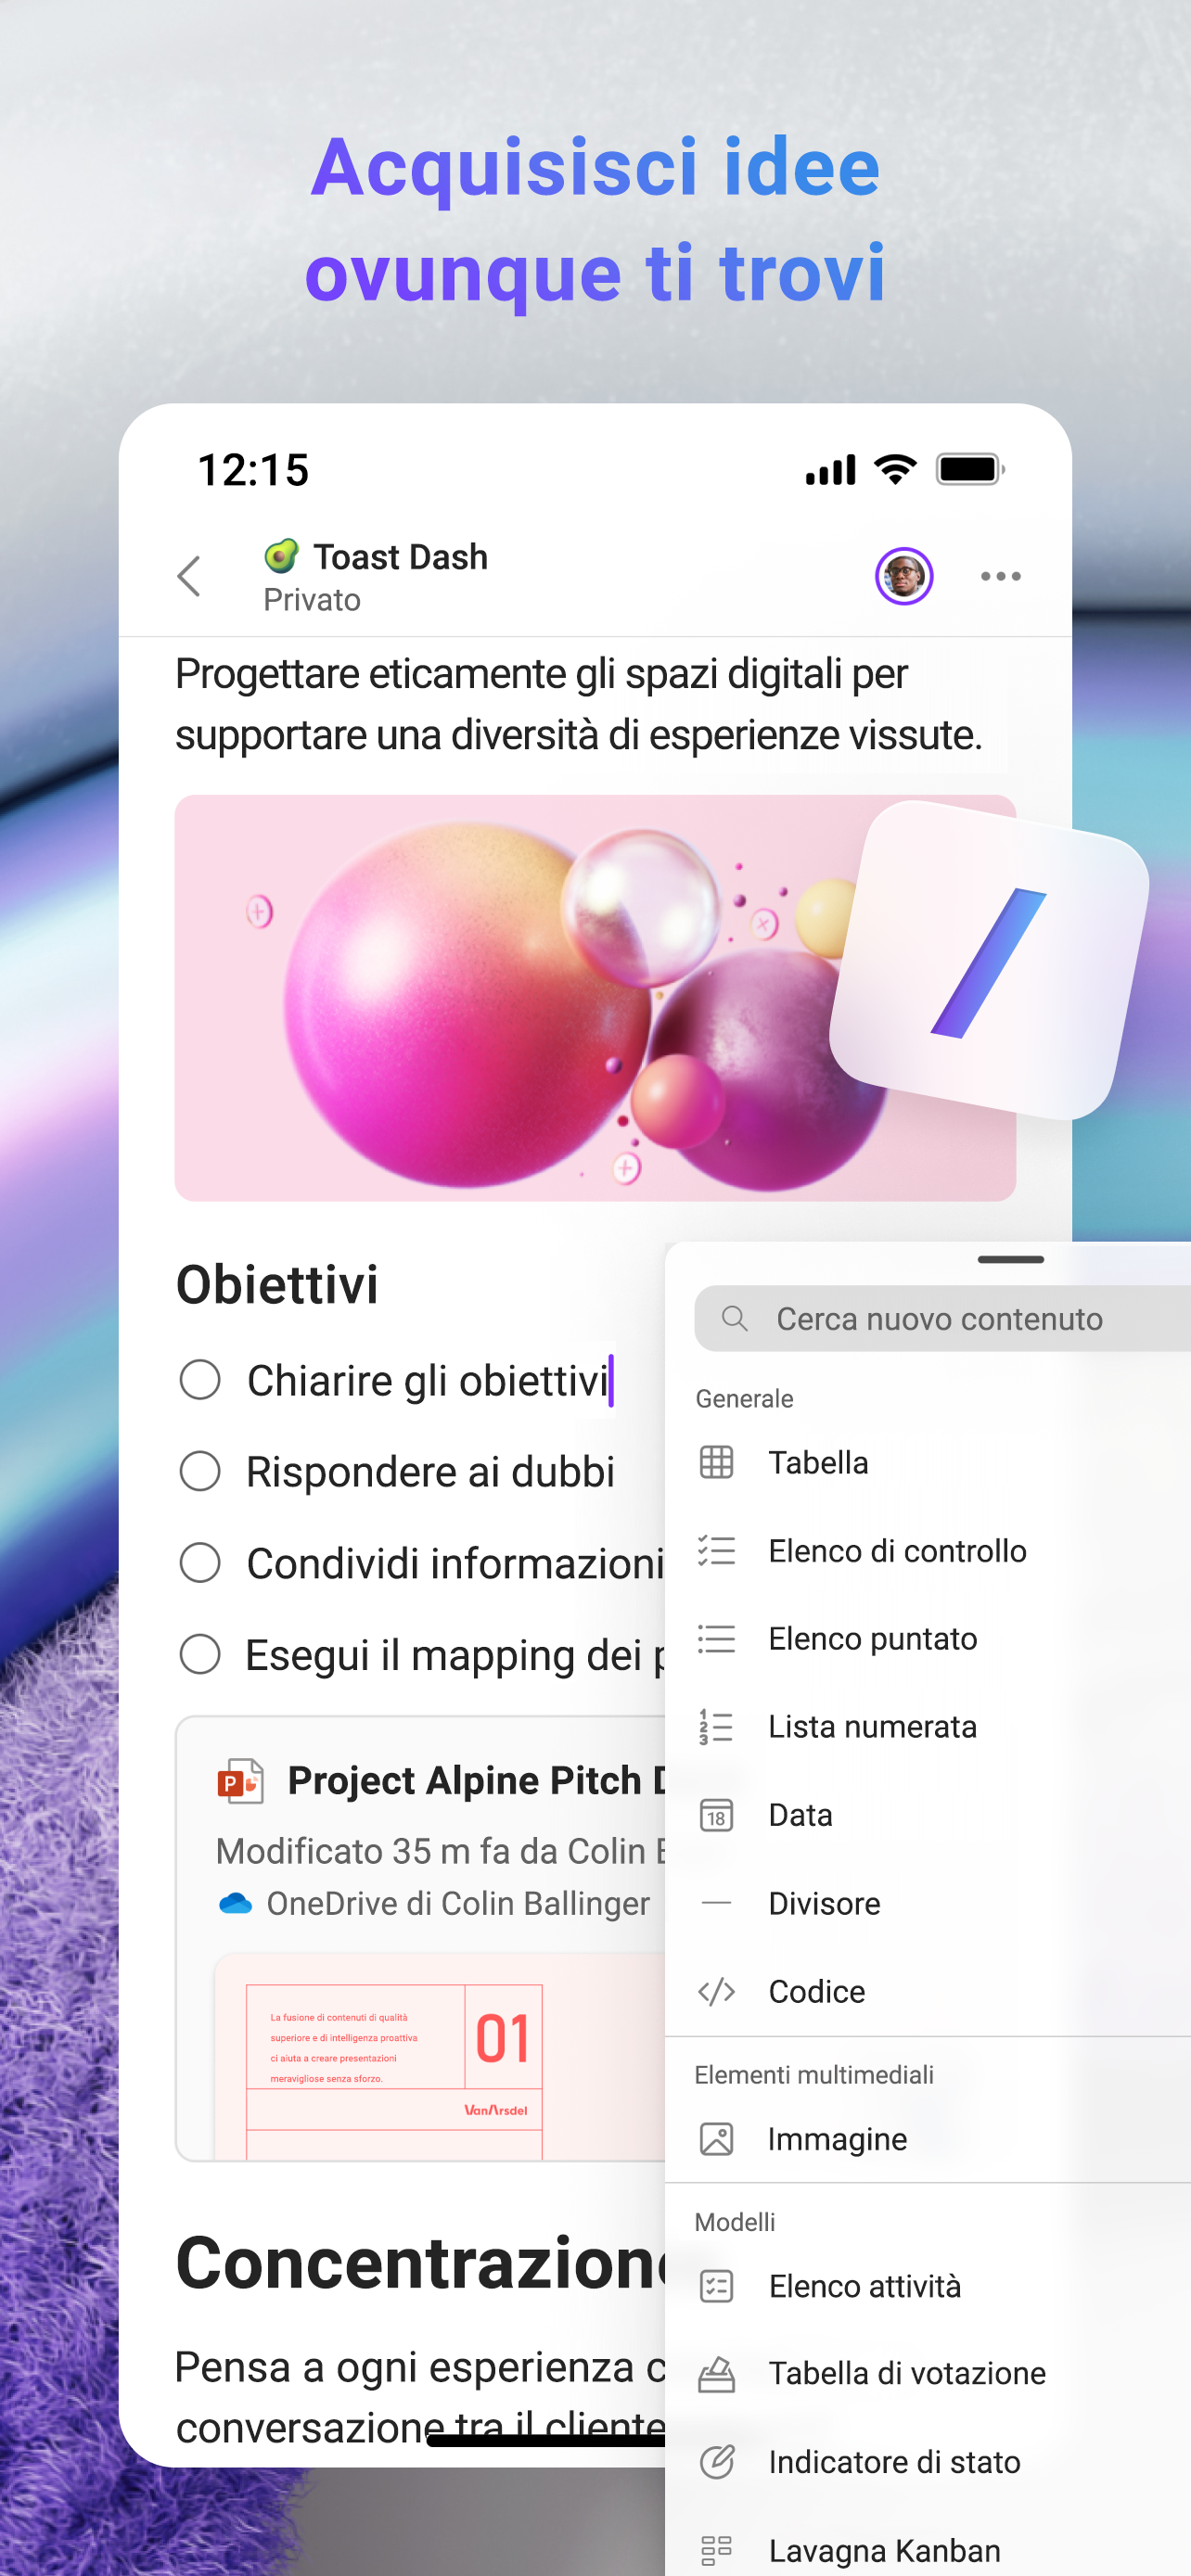Add the Elenco attività template
The height and width of the screenshot is (2576, 1191).
pyautogui.click(x=928, y=2286)
